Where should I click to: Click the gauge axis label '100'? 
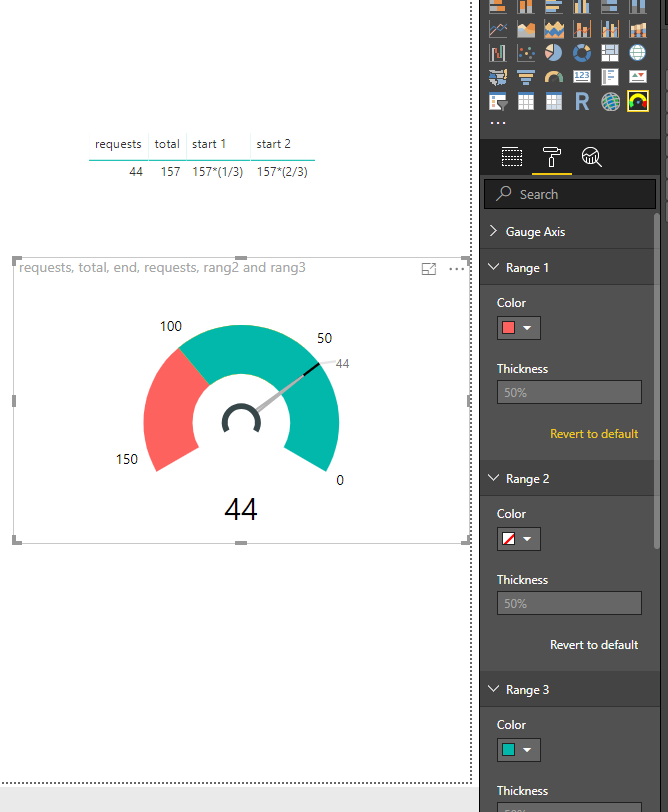171,326
